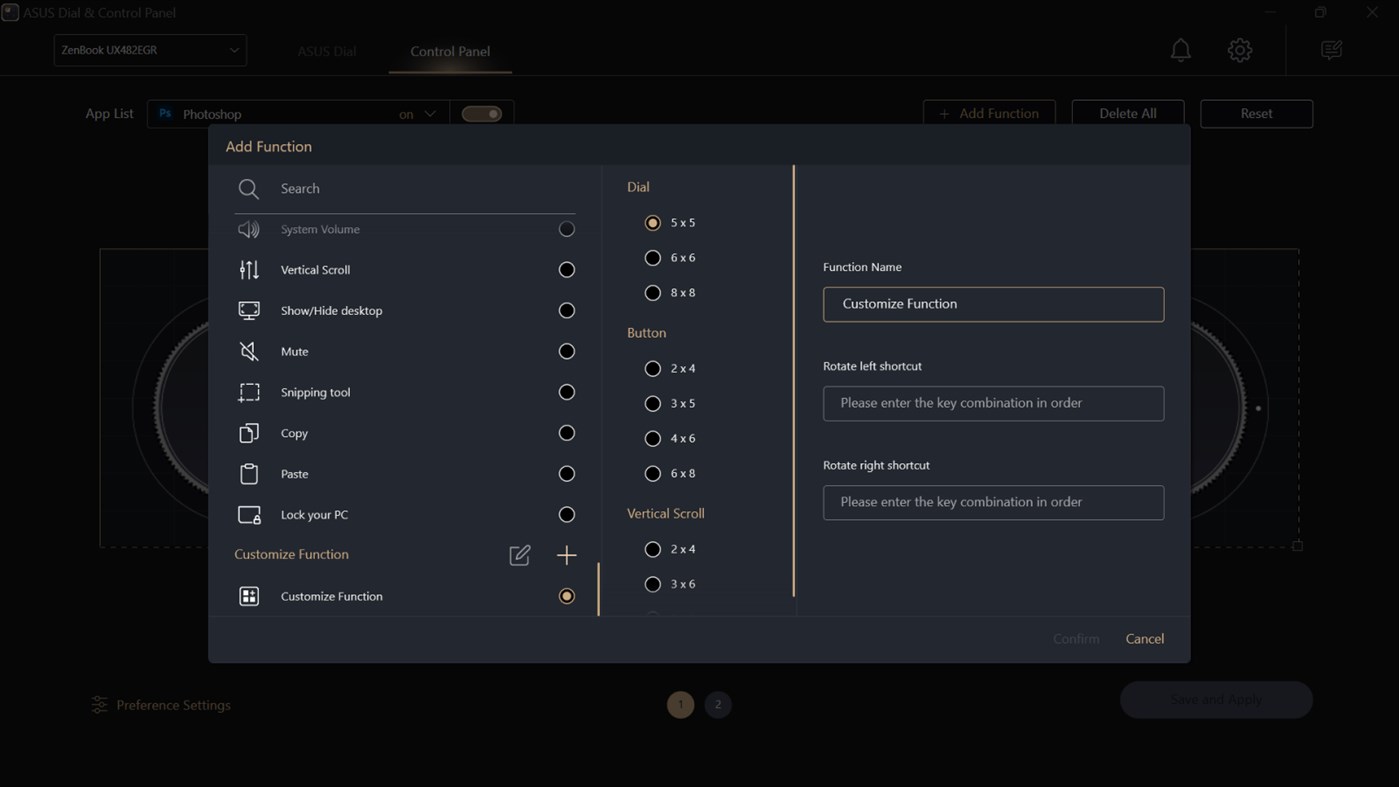
Task: Open the Control Panel tab
Action: coord(449,51)
